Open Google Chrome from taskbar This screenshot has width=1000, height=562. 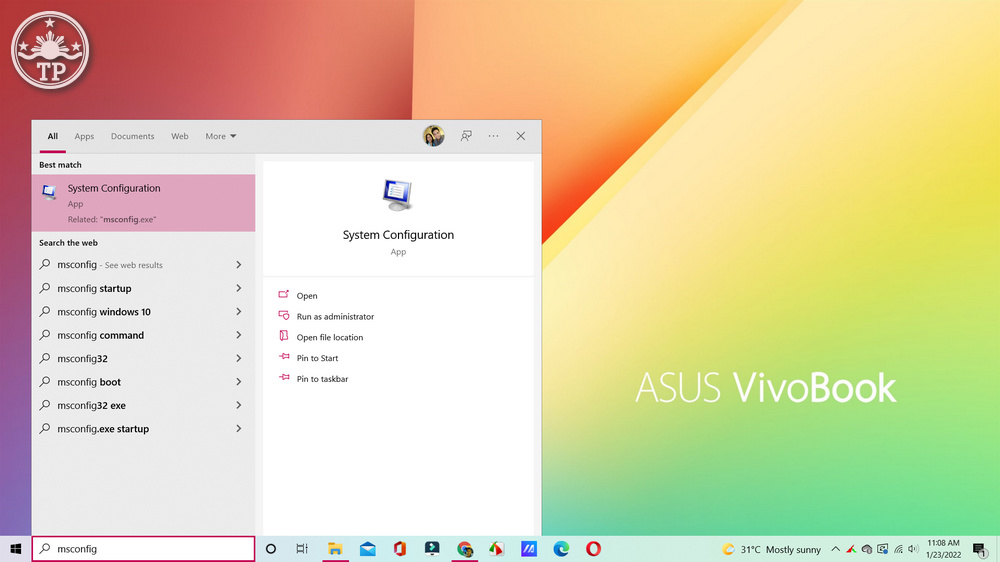(465, 549)
